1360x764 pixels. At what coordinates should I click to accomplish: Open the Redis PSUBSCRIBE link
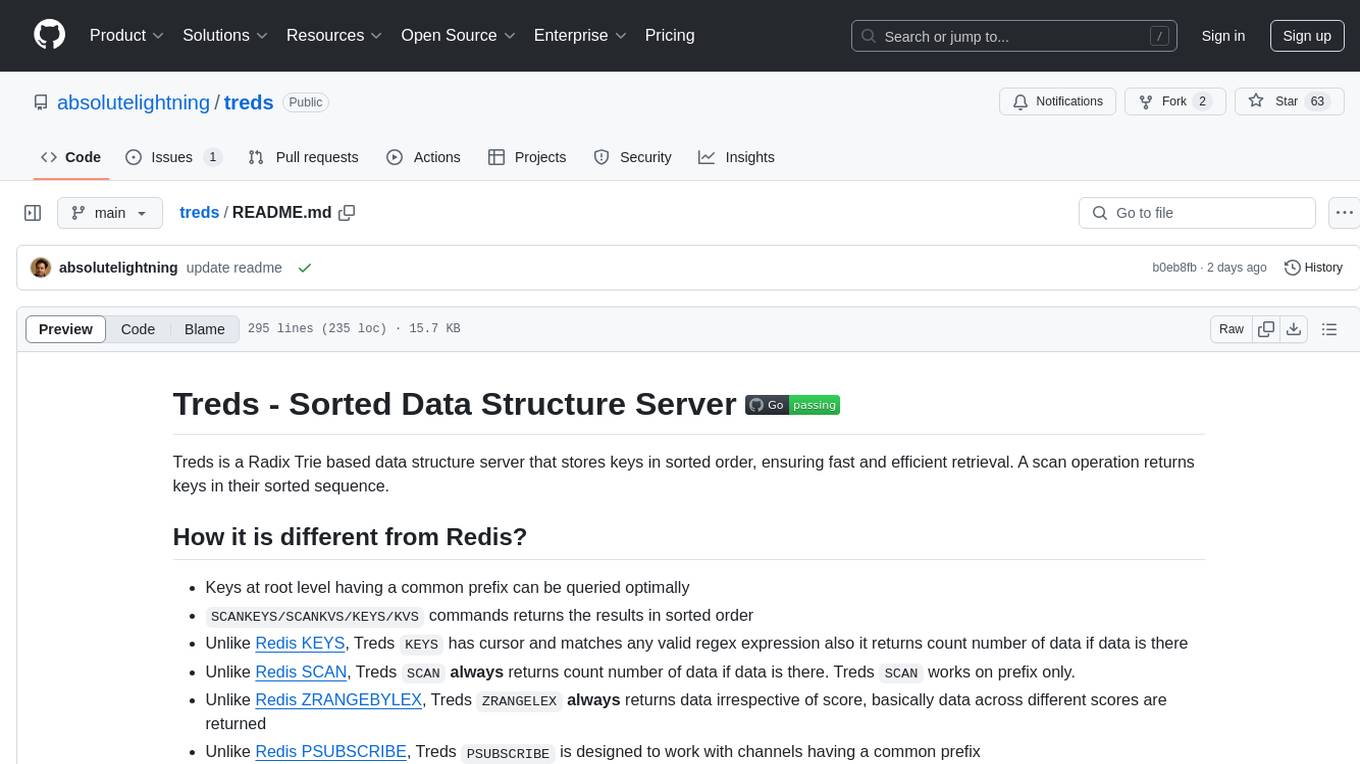(331, 751)
